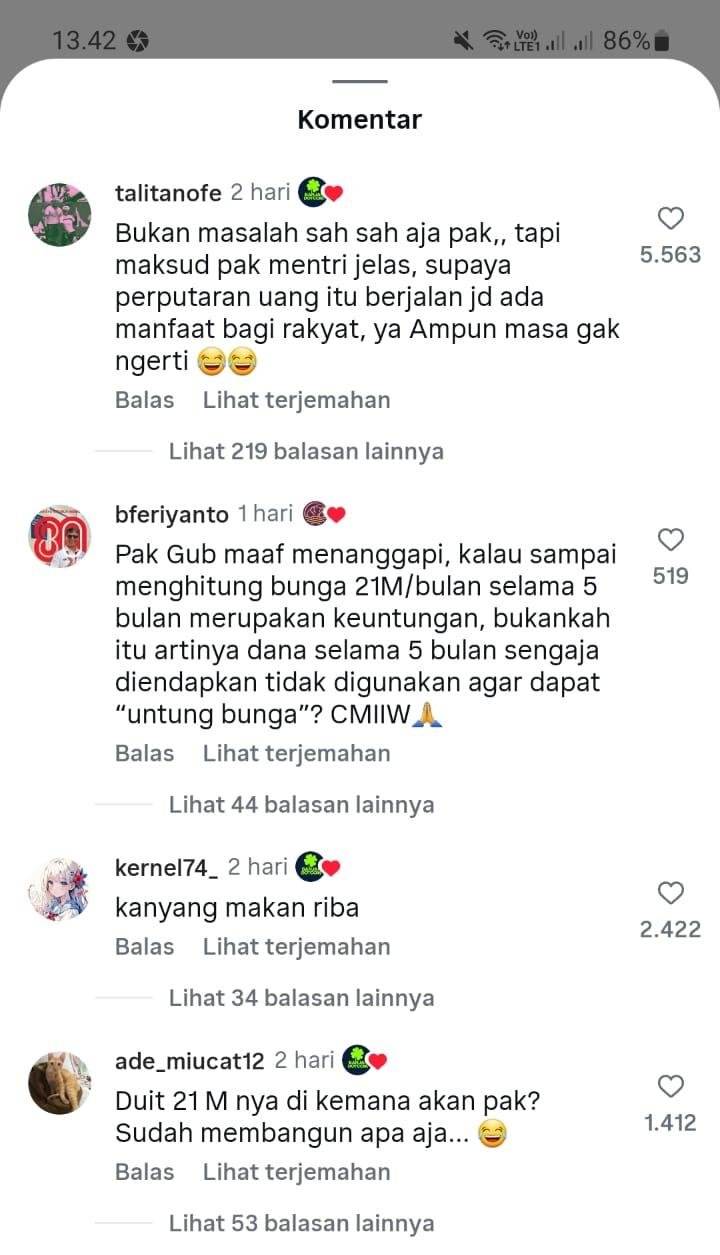
Task: Show 53 more replies under ade_miucat12
Action: 301,1222
